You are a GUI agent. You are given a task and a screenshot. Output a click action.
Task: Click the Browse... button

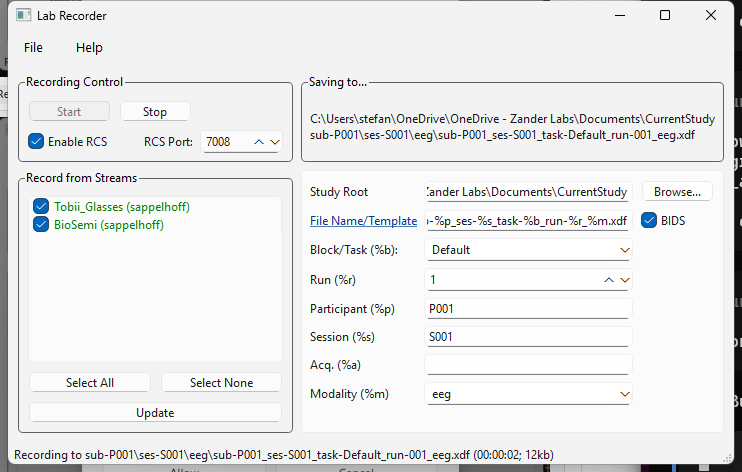point(677,192)
